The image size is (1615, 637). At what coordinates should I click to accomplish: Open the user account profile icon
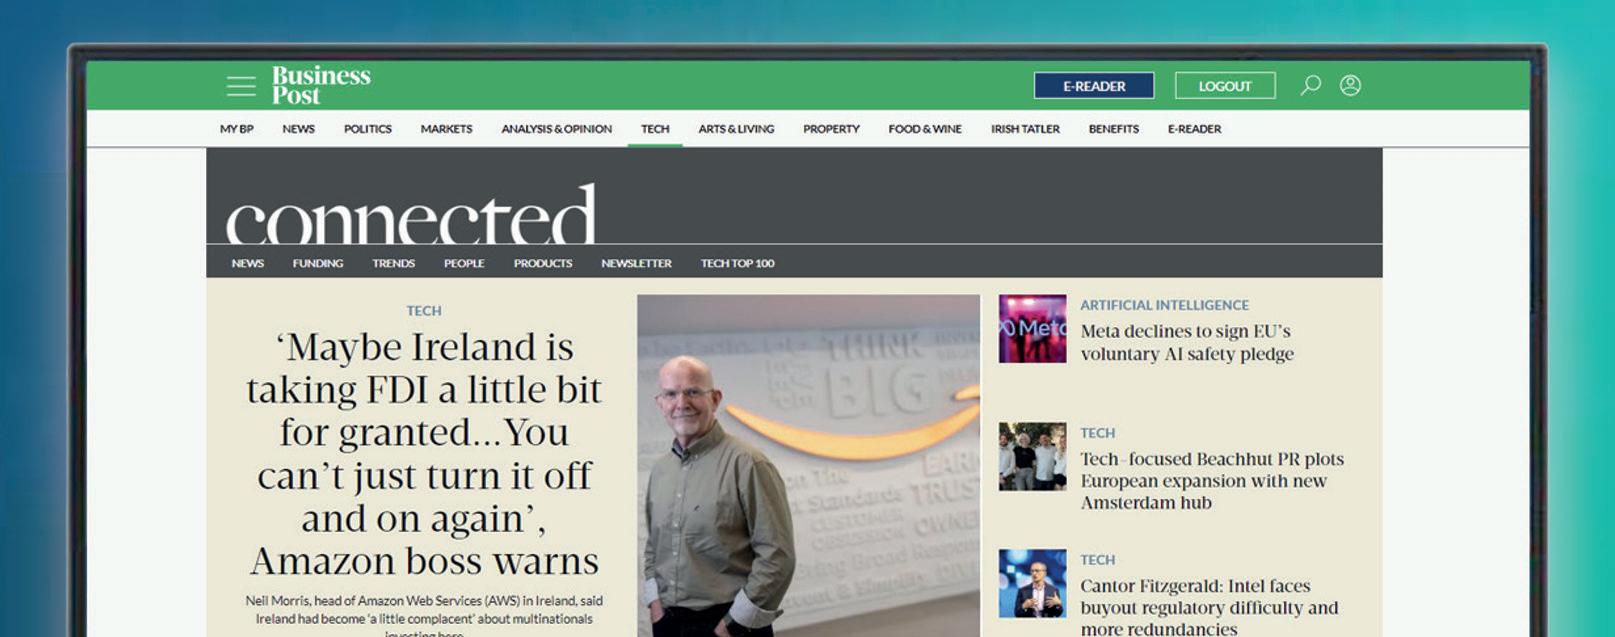pyautogui.click(x=1350, y=86)
